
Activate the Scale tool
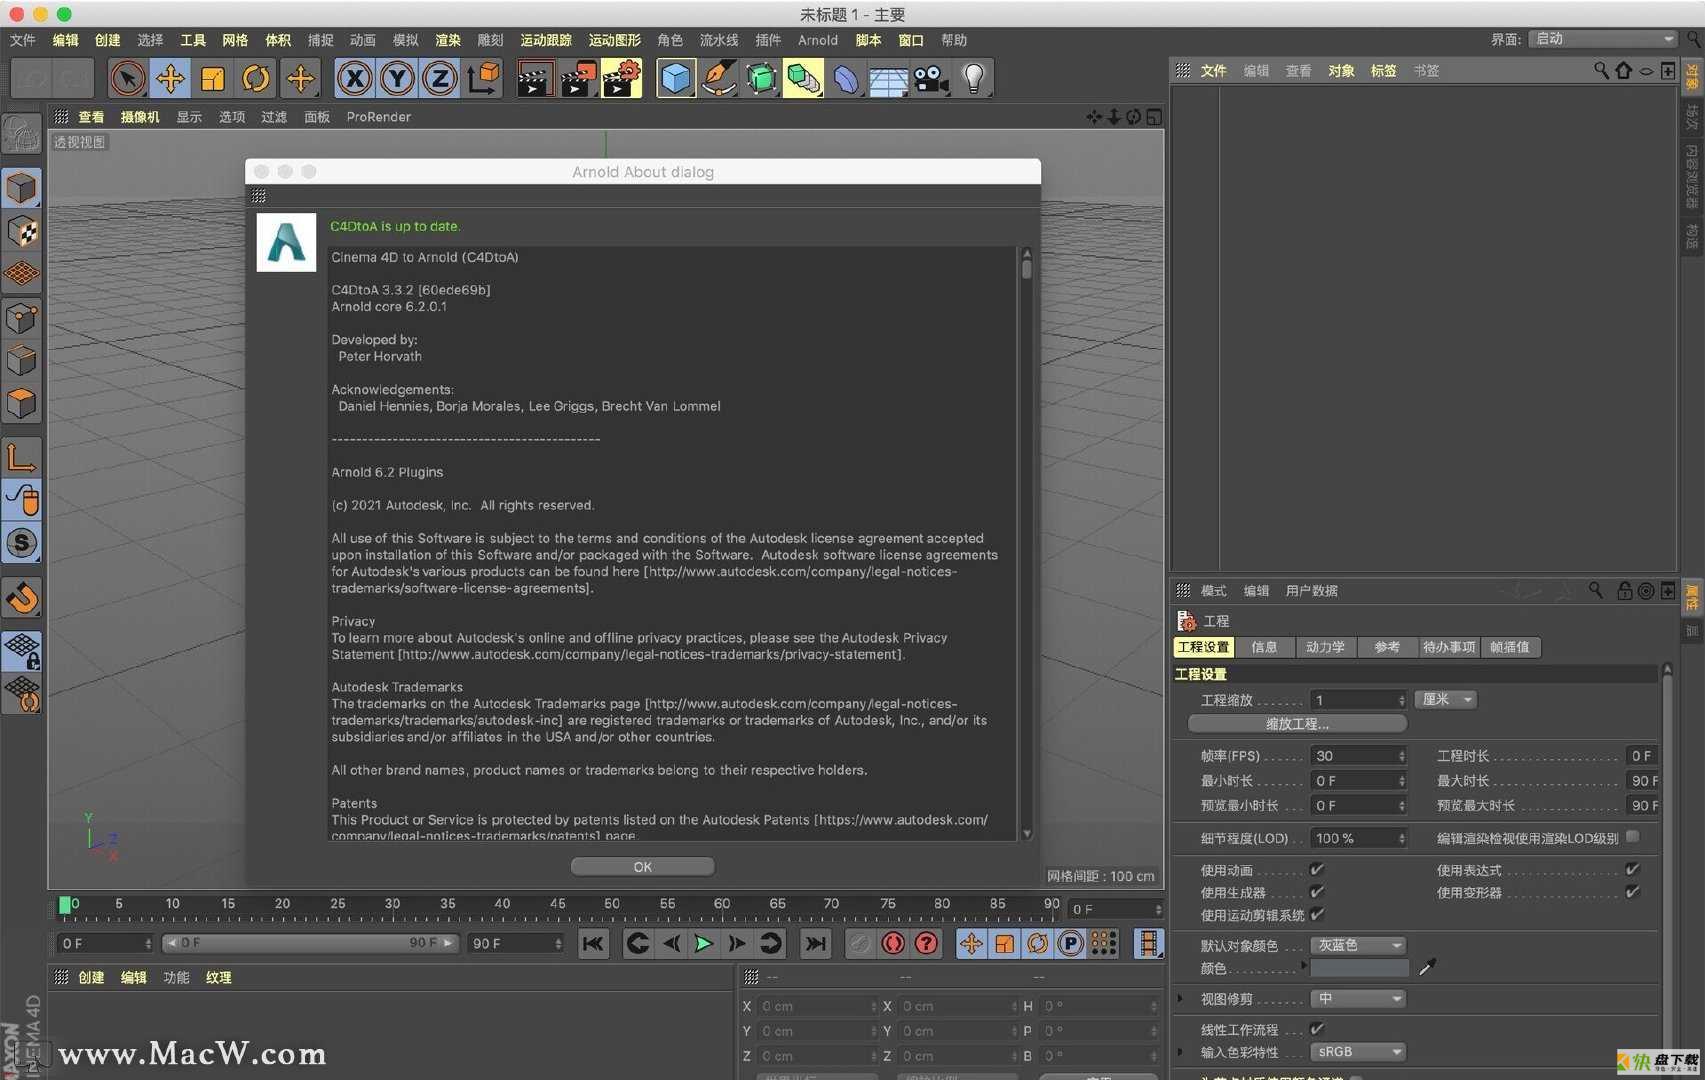point(213,78)
